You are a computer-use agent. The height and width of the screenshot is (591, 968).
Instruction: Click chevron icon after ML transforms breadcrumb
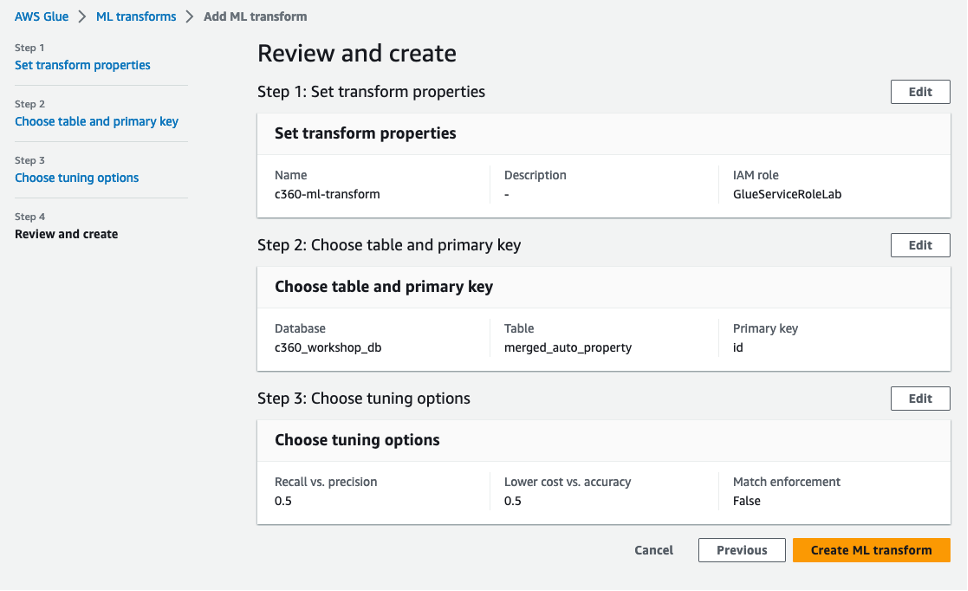[x=190, y=17]
